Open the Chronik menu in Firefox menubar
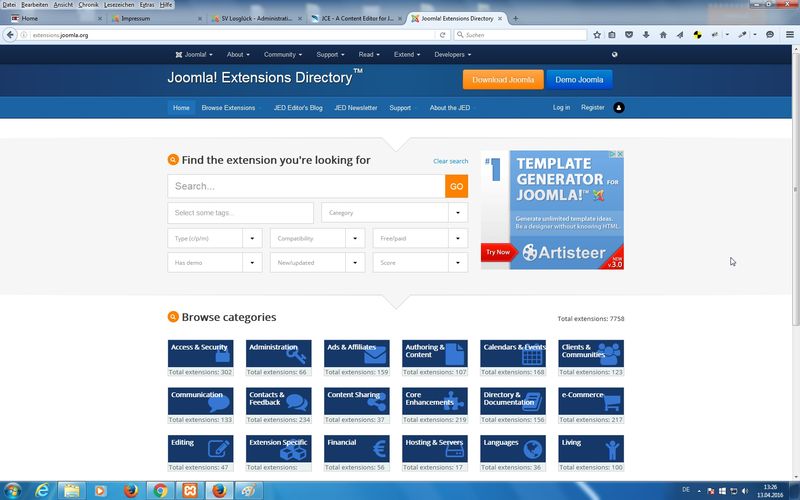Image resolution: width=800 pixels, height=500 pixels. pyautogui.click(x=88, y=5)
